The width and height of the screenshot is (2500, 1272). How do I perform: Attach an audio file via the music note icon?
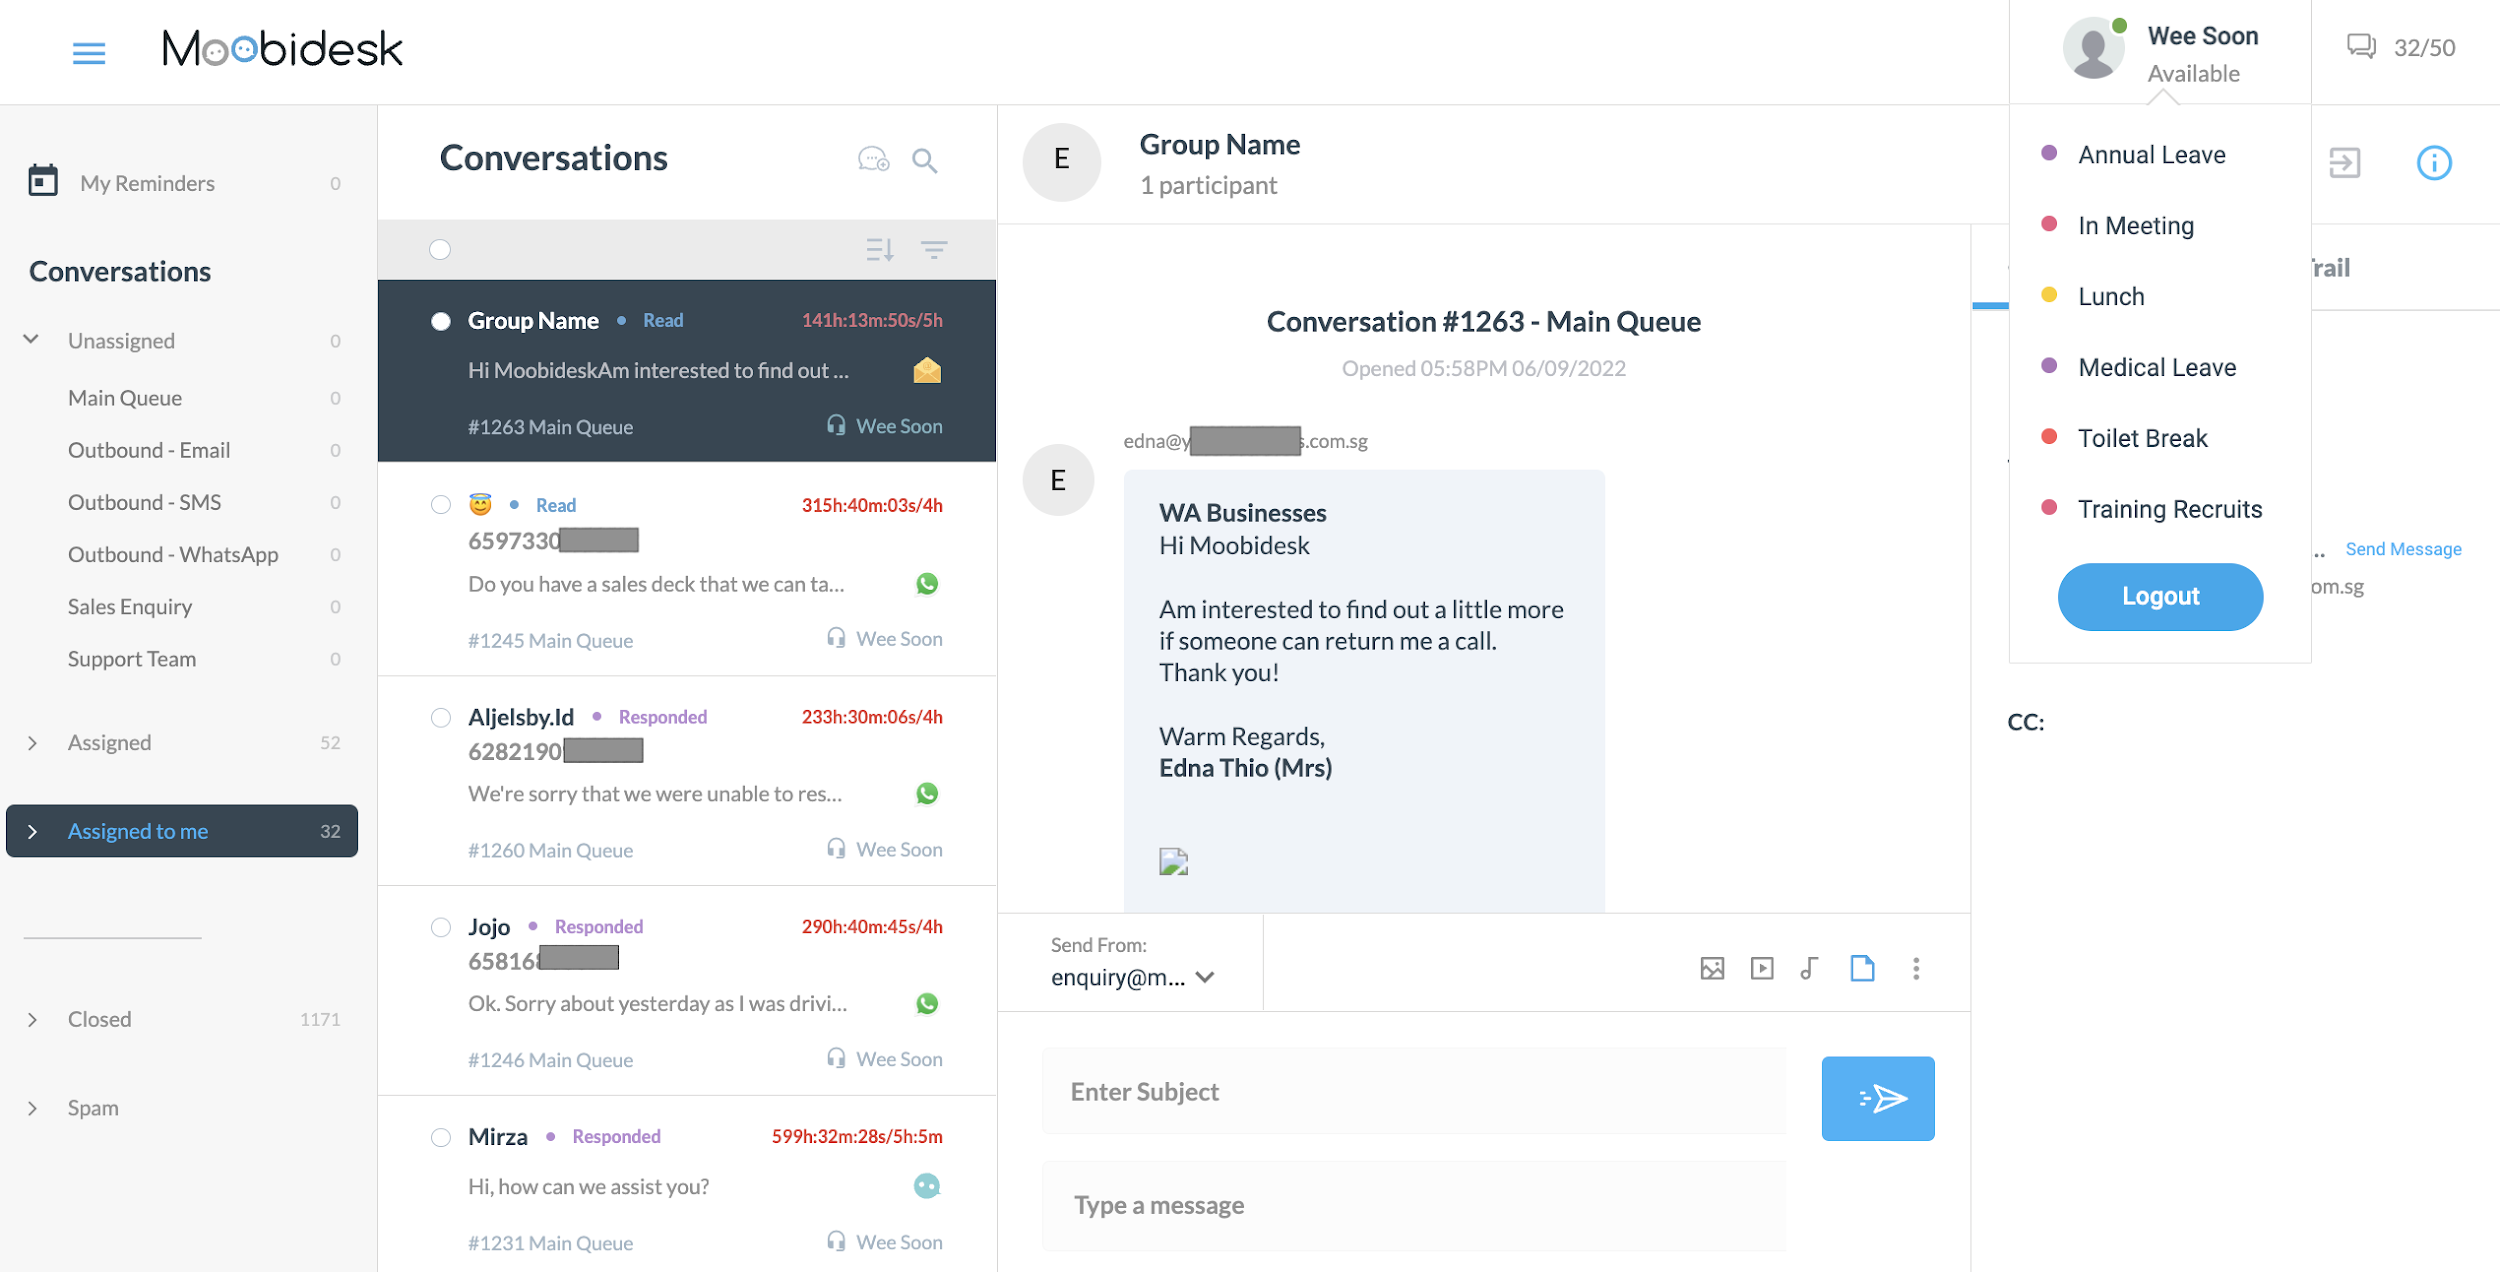click(1810, 968)
